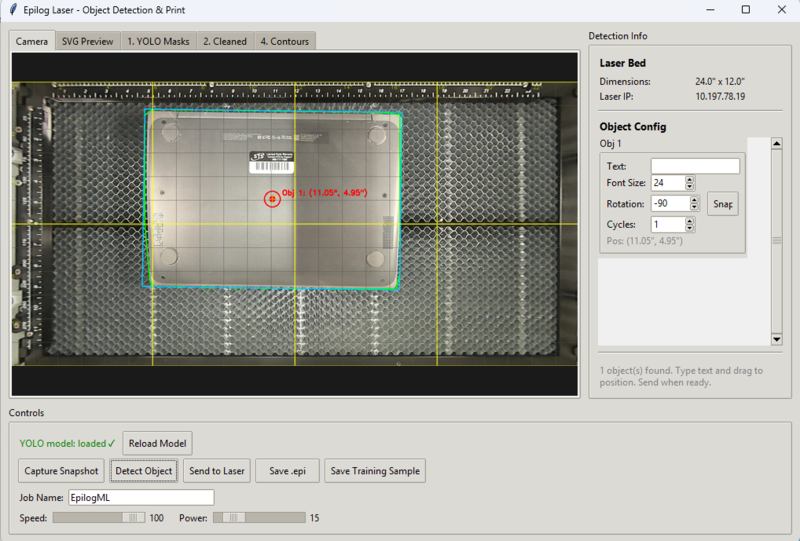Click Save Training Sample
Screen dimensions: 800x541
(375, 471)
